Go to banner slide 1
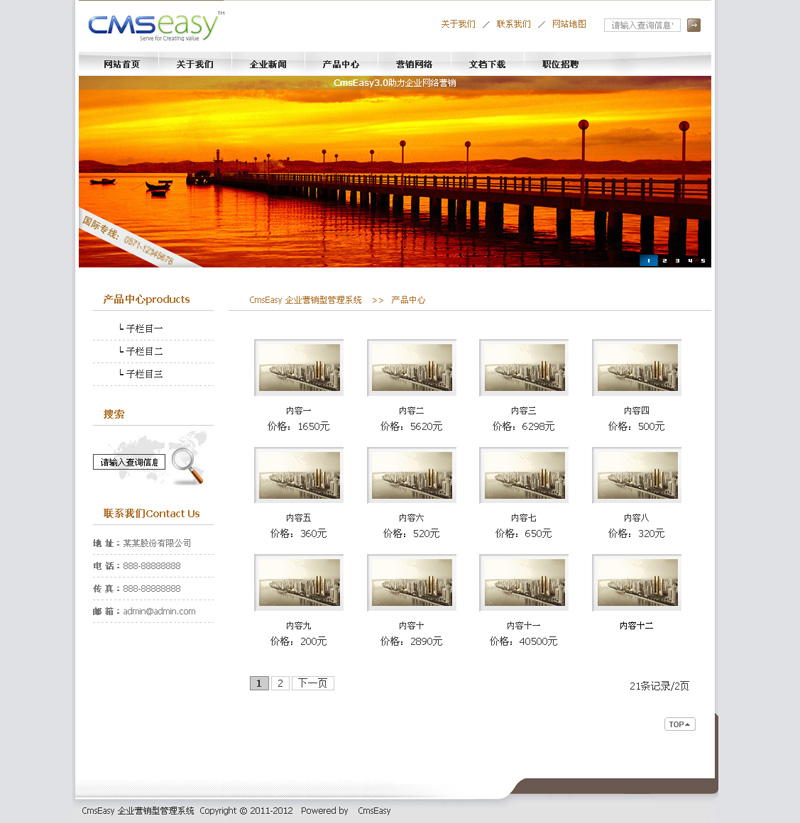Image resolution: width=800 pixels, height=823 pixels. pos(648,260)
